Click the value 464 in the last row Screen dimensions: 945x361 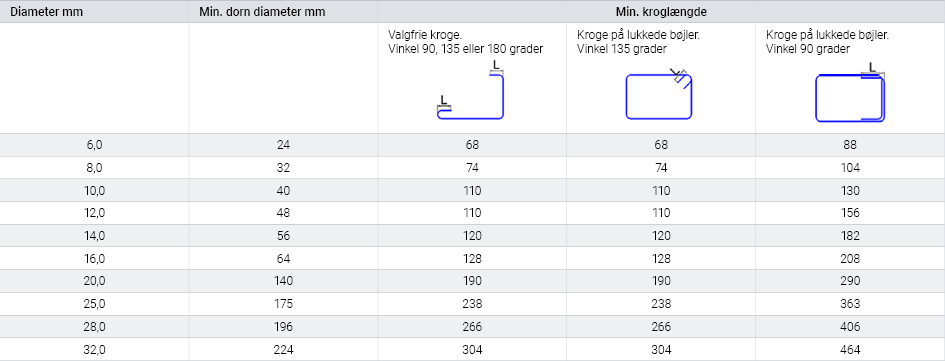[850, 350]
